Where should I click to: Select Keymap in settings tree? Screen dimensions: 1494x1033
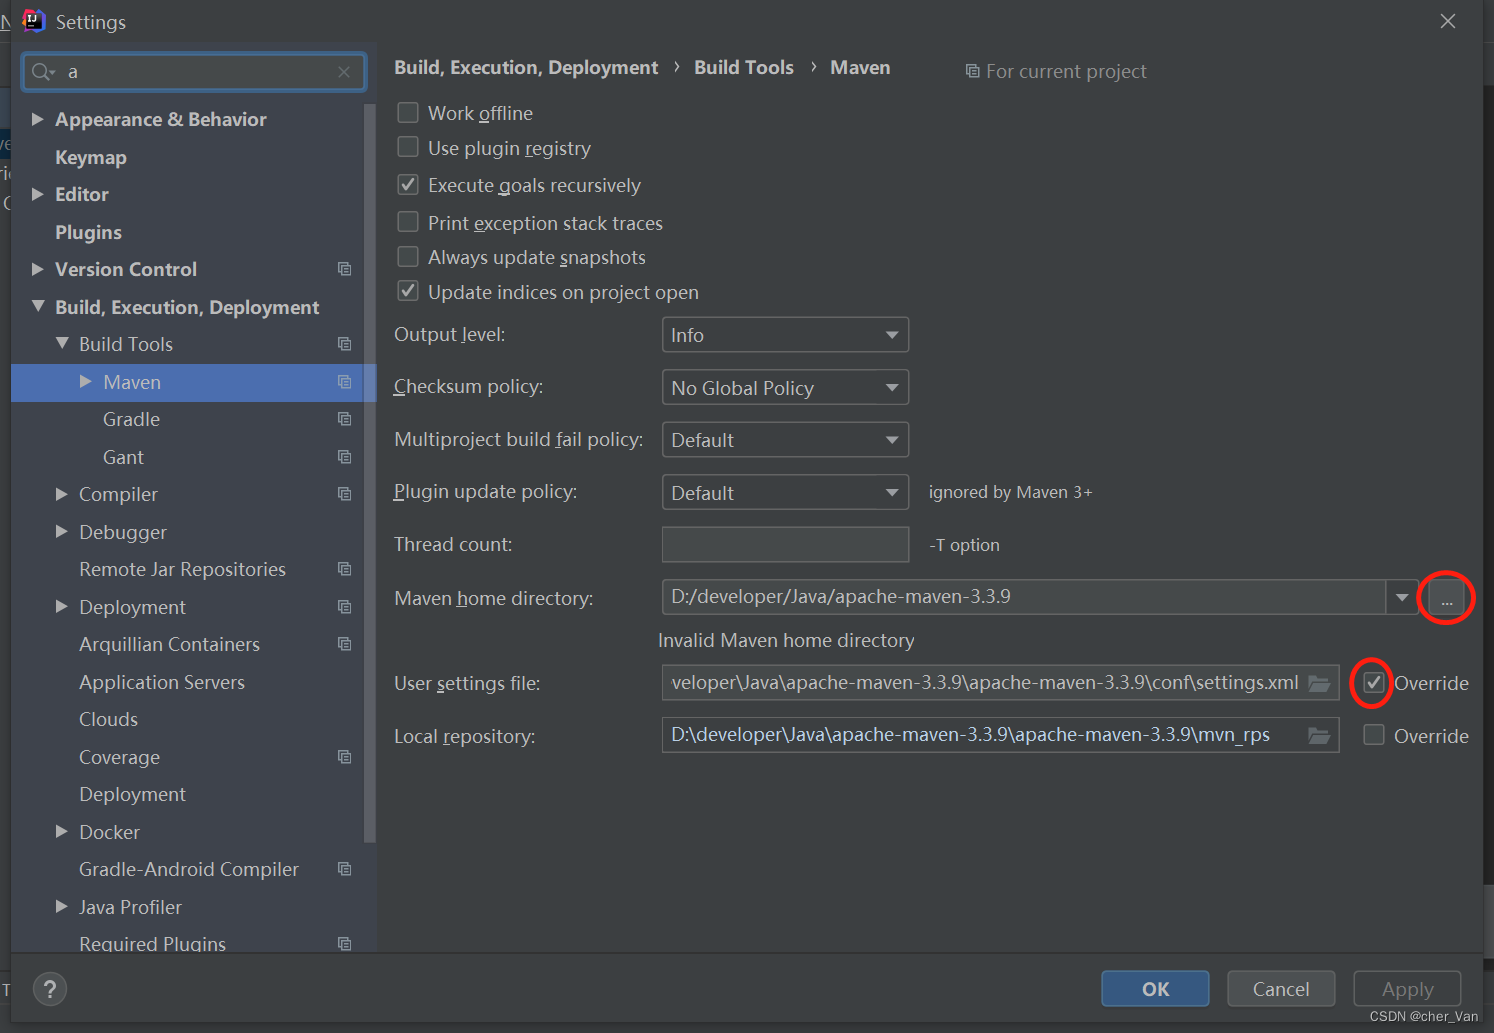tap(91, 157)
